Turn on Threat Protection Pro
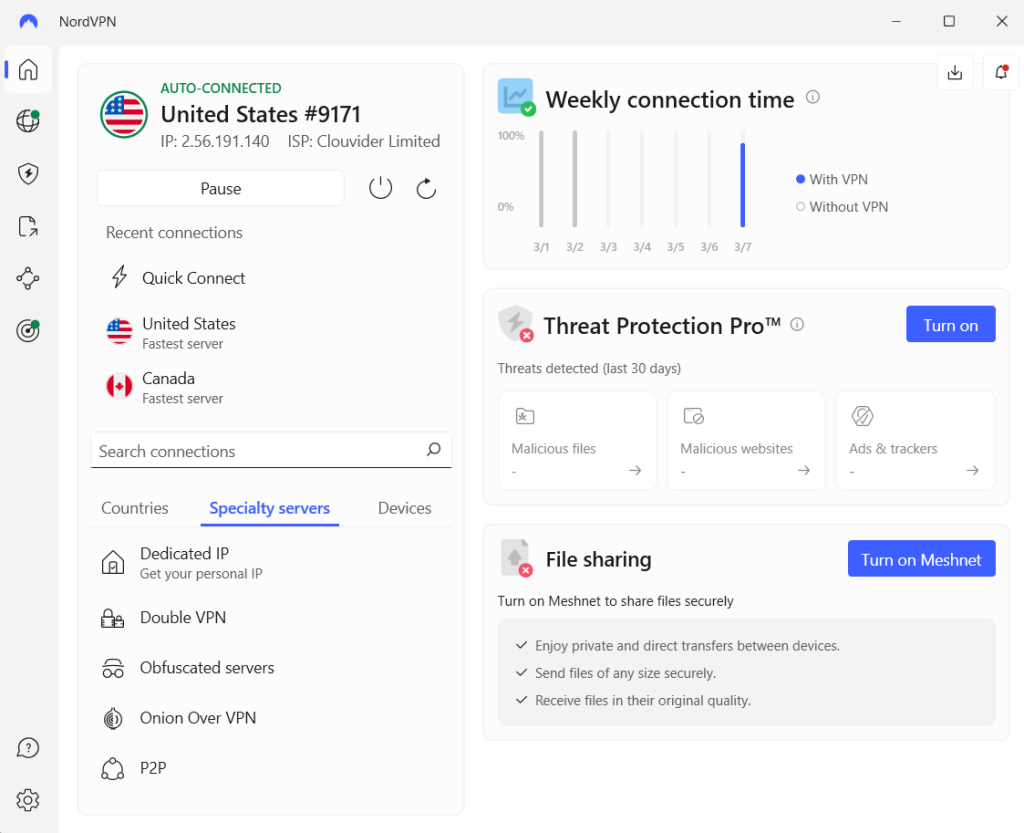1024x833 pixels. point(950,325)
